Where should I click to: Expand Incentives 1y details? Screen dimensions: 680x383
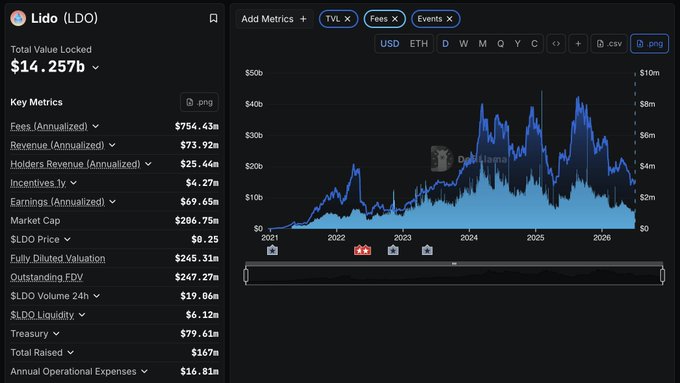pyautogui.click(x=73, y=183)
